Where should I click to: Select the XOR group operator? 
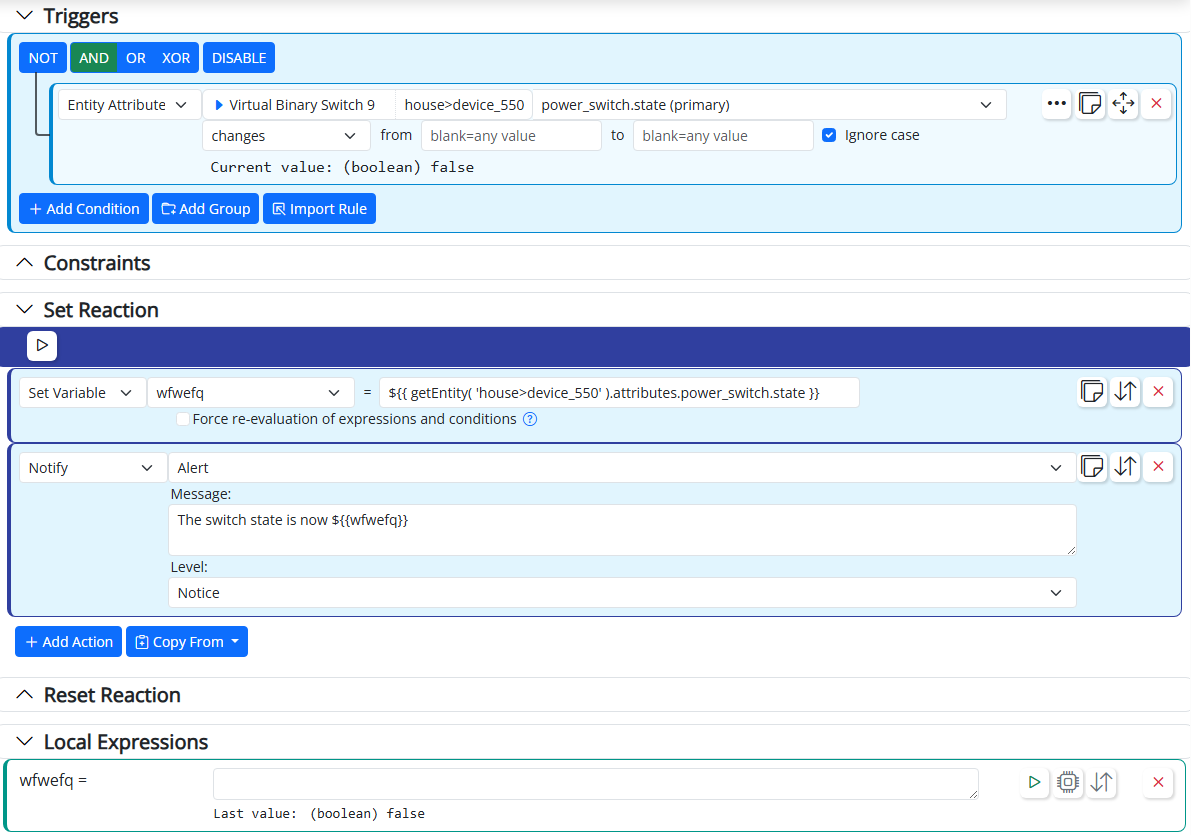click(x=176, y=58)
